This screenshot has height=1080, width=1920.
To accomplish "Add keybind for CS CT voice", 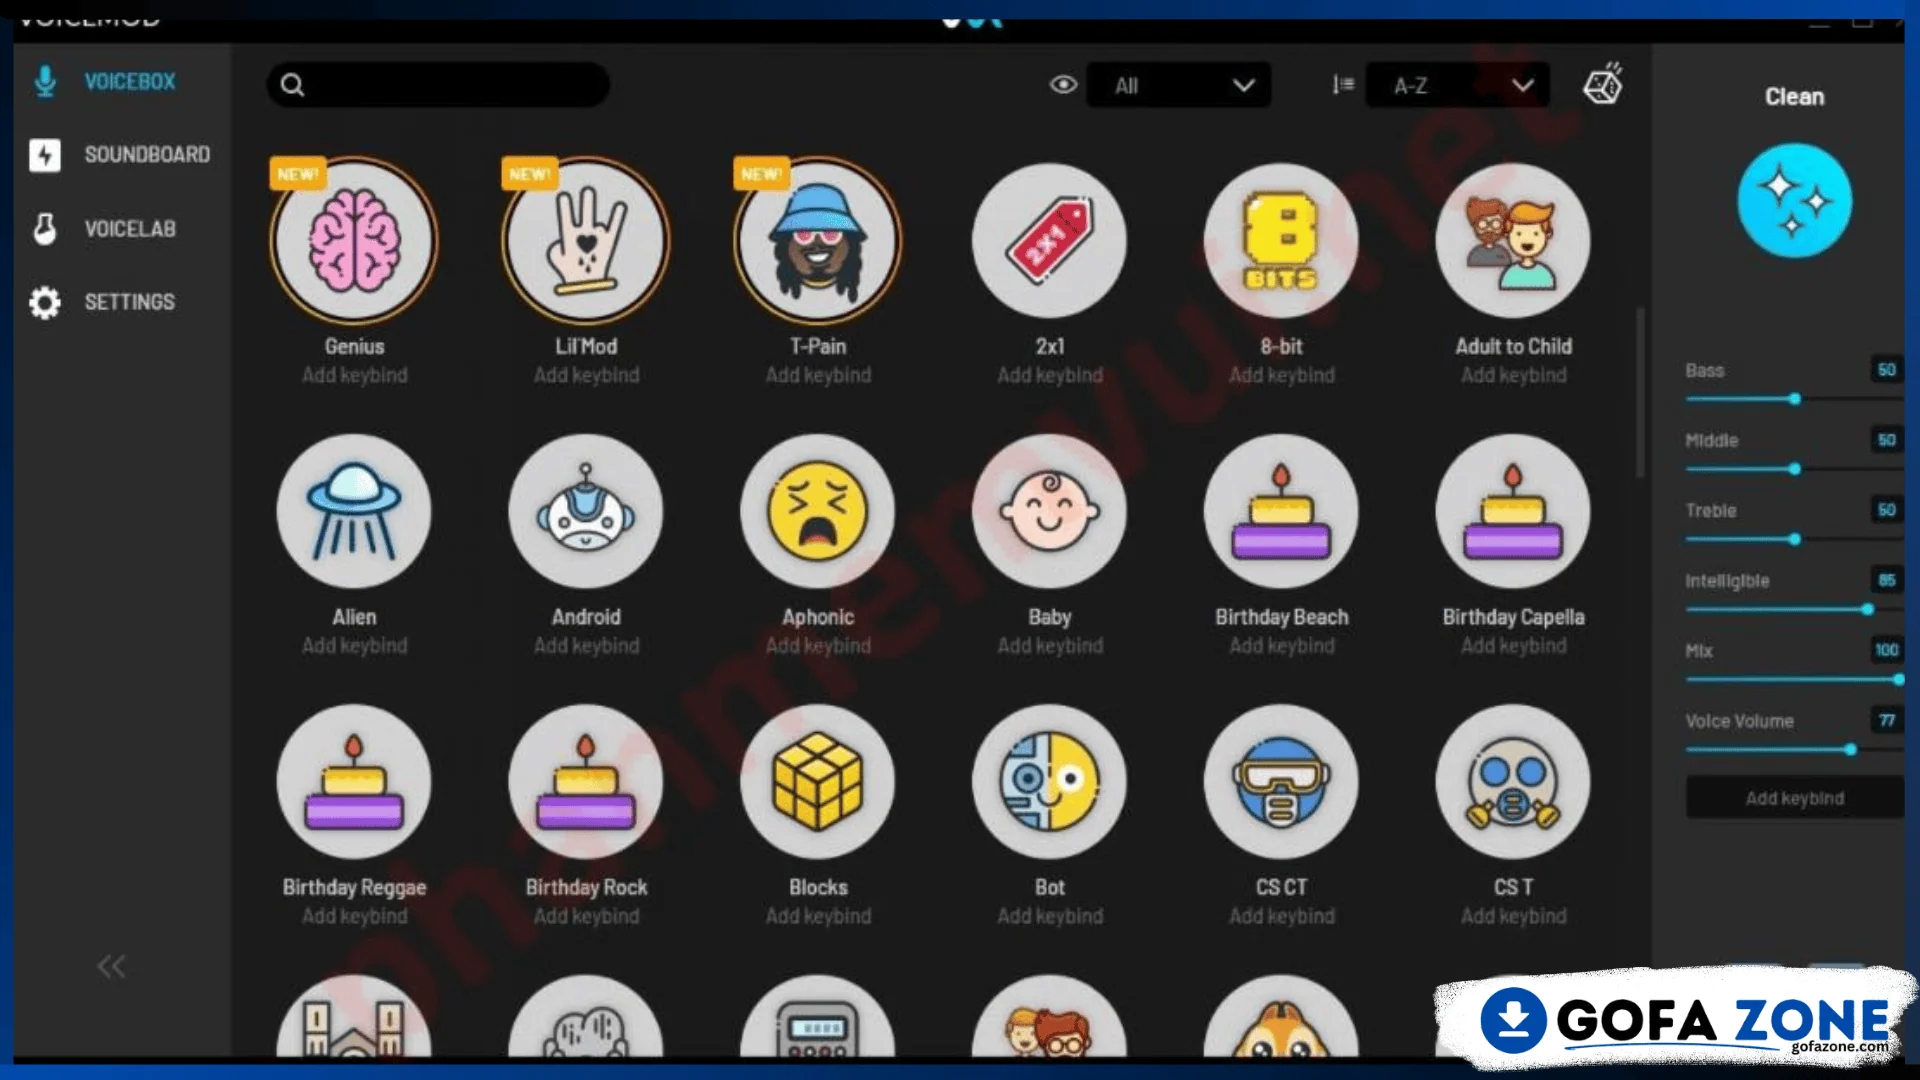I will pos(1281,916).
